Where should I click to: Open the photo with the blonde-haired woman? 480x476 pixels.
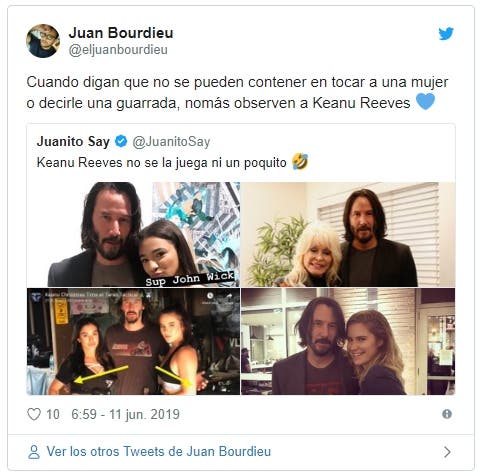tap(348, 234)
